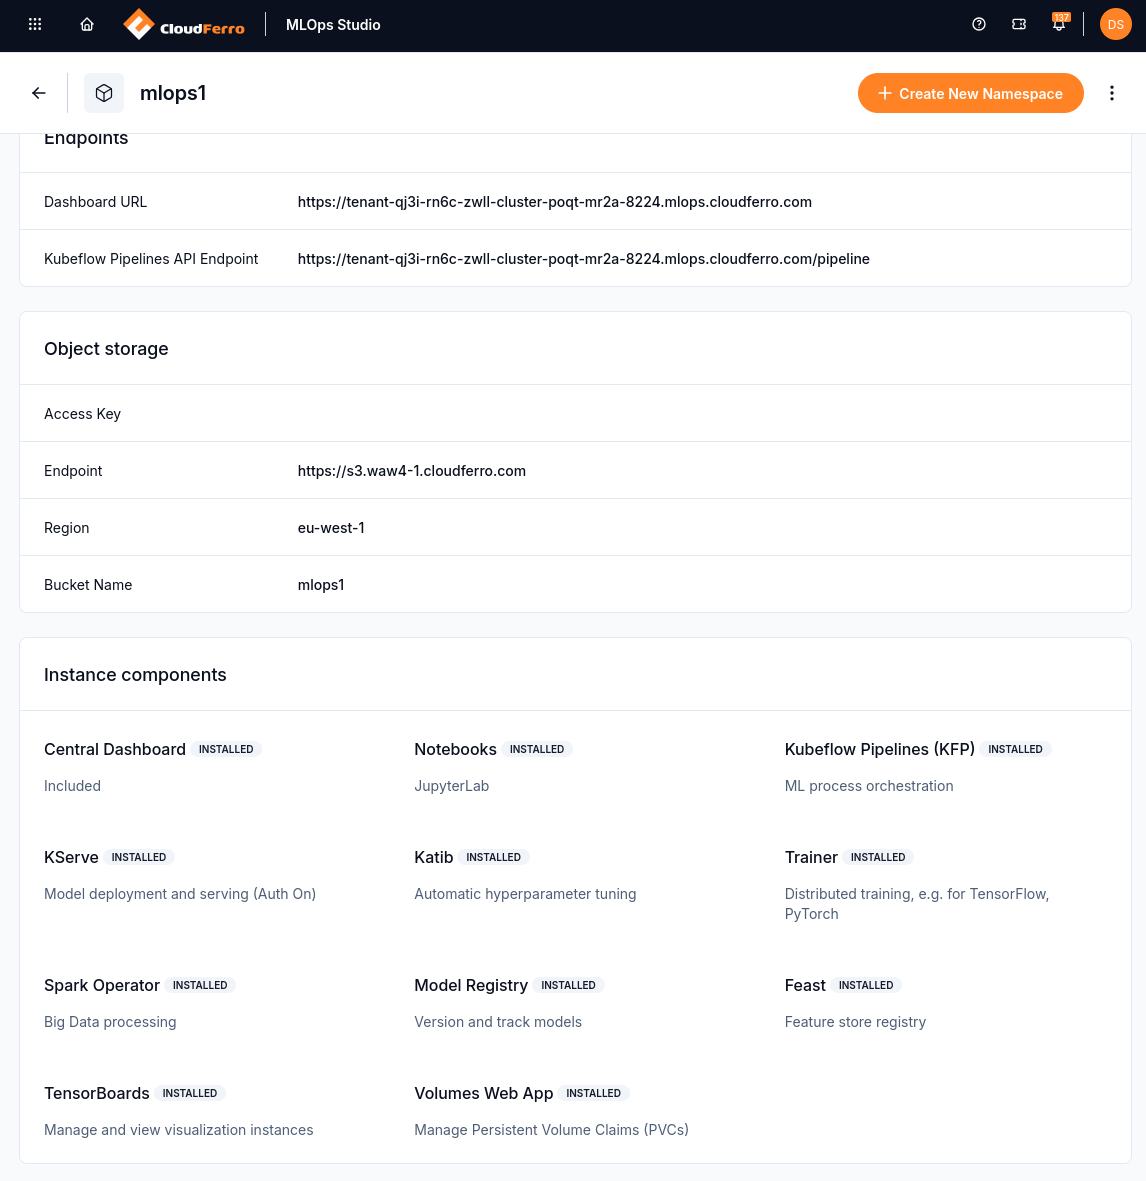Click Manage and view visualization instances text
The image size is (1146, 1181).
pyautogui.click(x=178, y=1130)
